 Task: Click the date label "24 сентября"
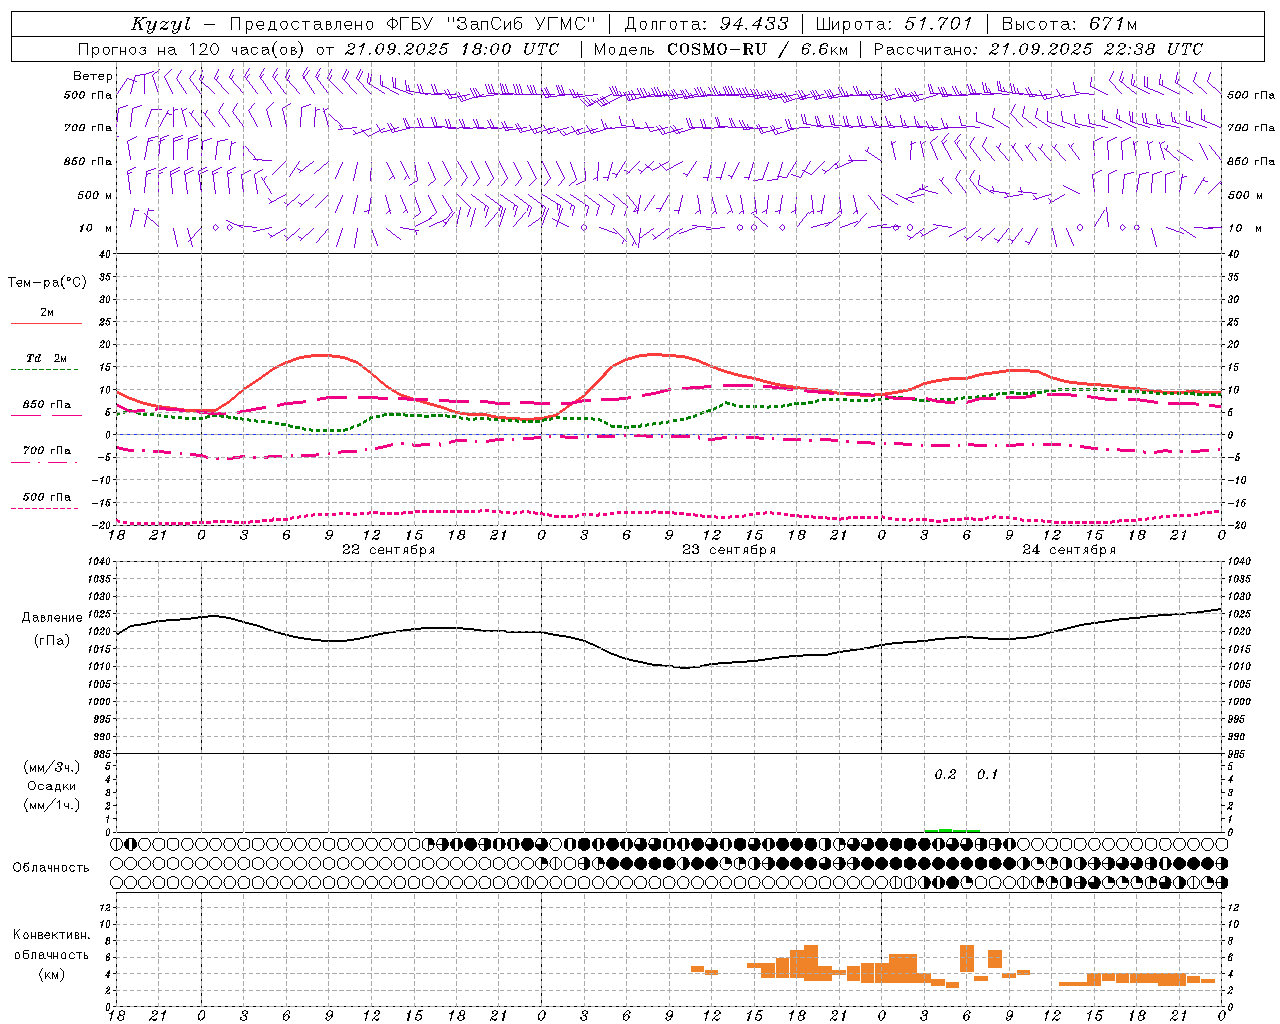click(1069, 550)
